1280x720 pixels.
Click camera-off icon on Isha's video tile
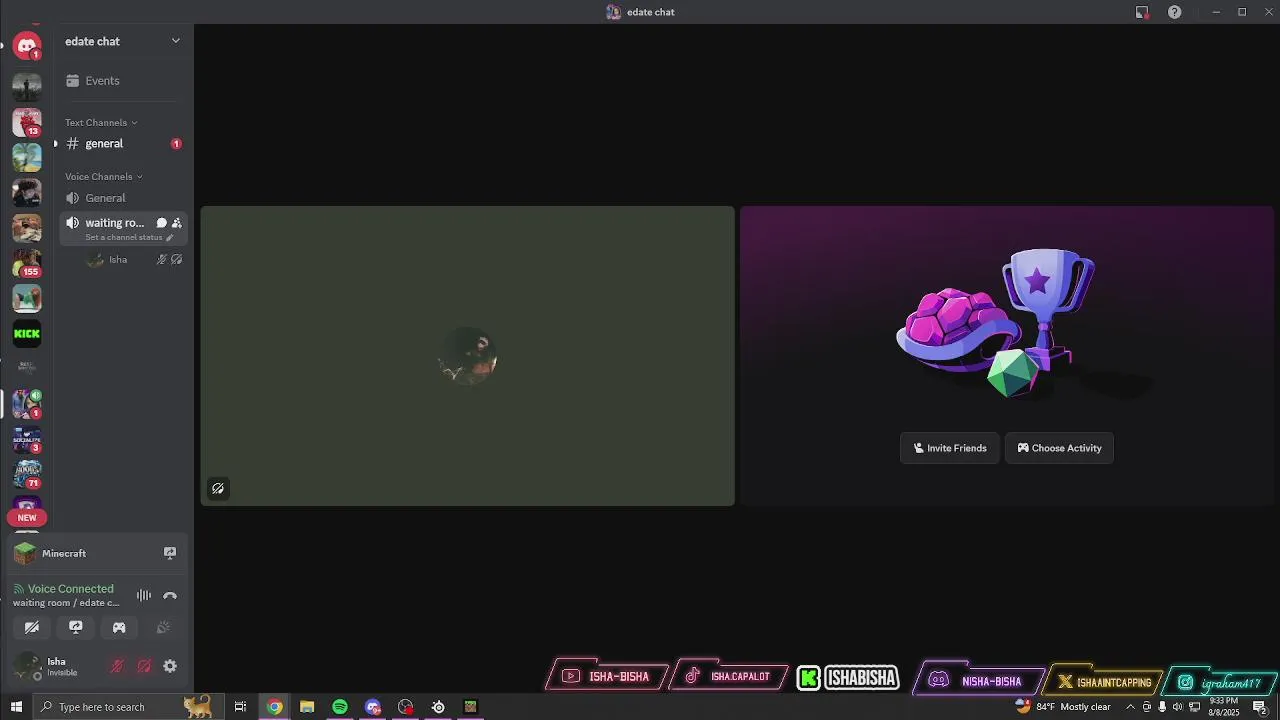[218, 489]
